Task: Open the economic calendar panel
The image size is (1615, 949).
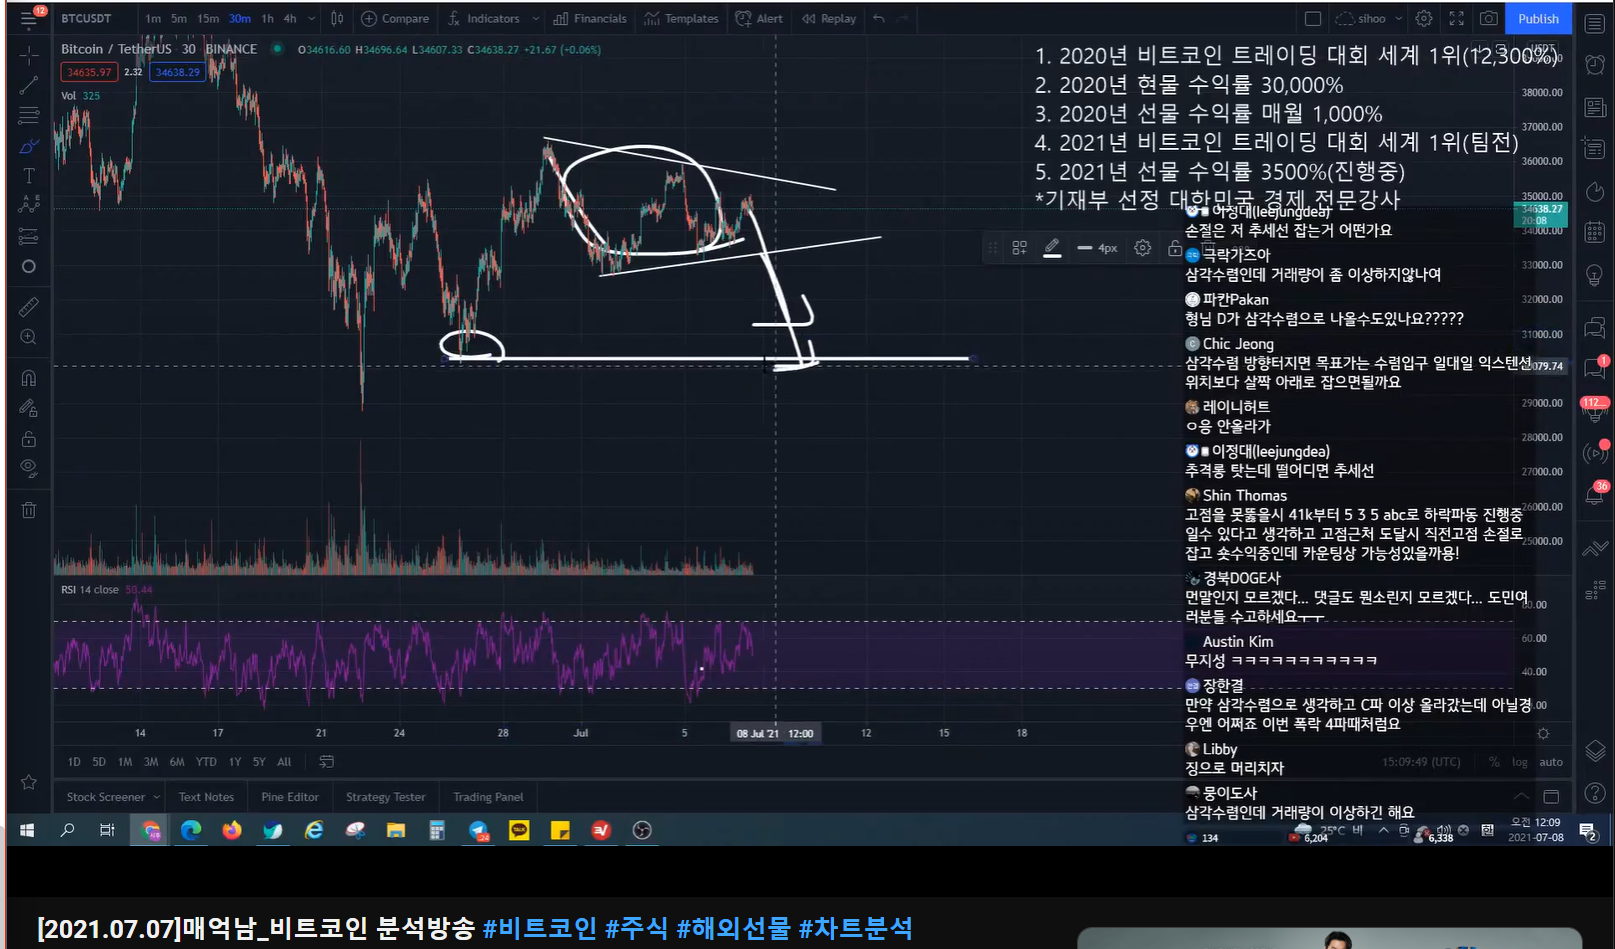Action: click(1595, 233)
